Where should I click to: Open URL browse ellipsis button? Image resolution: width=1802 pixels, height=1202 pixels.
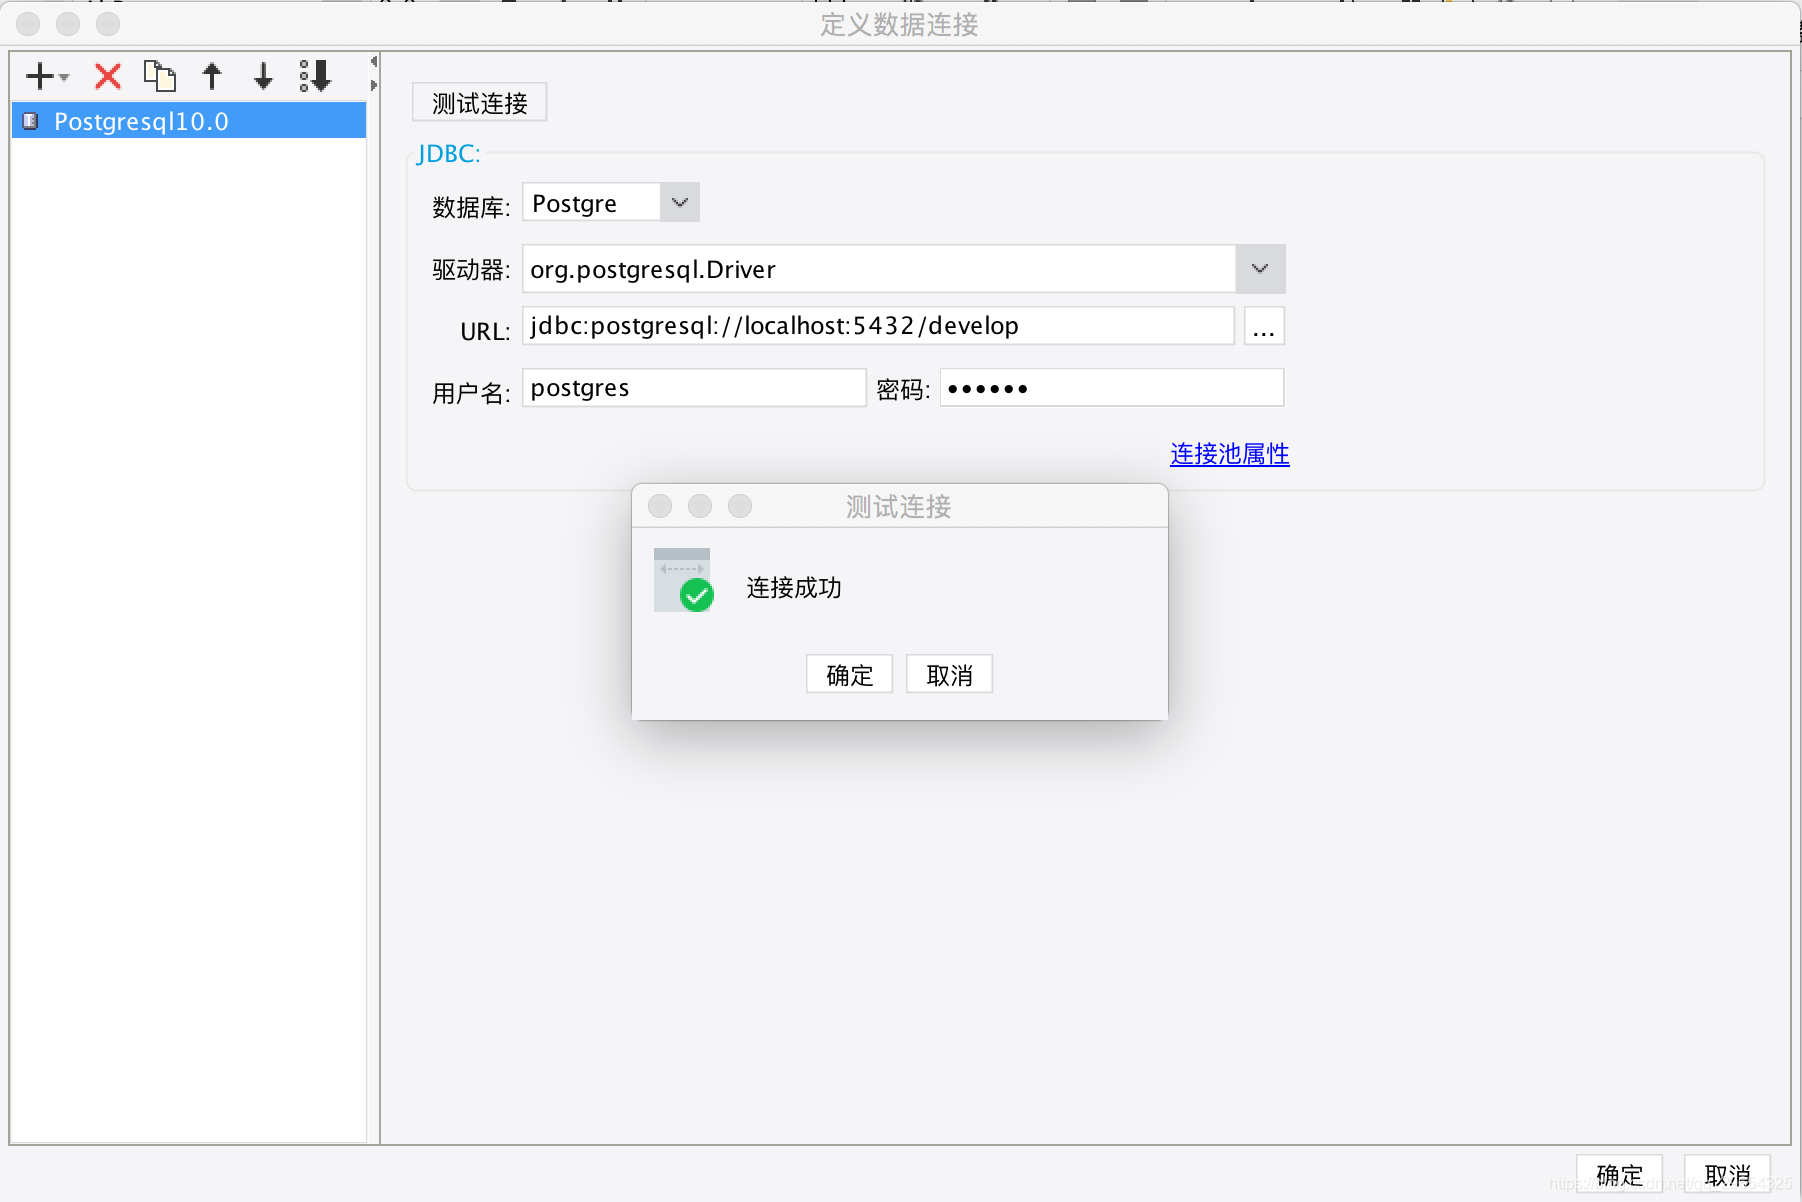1264,326
